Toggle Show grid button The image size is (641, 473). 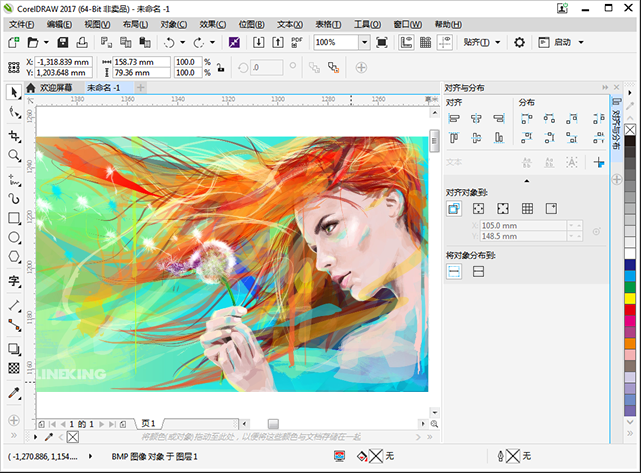(x=426, y=42)
